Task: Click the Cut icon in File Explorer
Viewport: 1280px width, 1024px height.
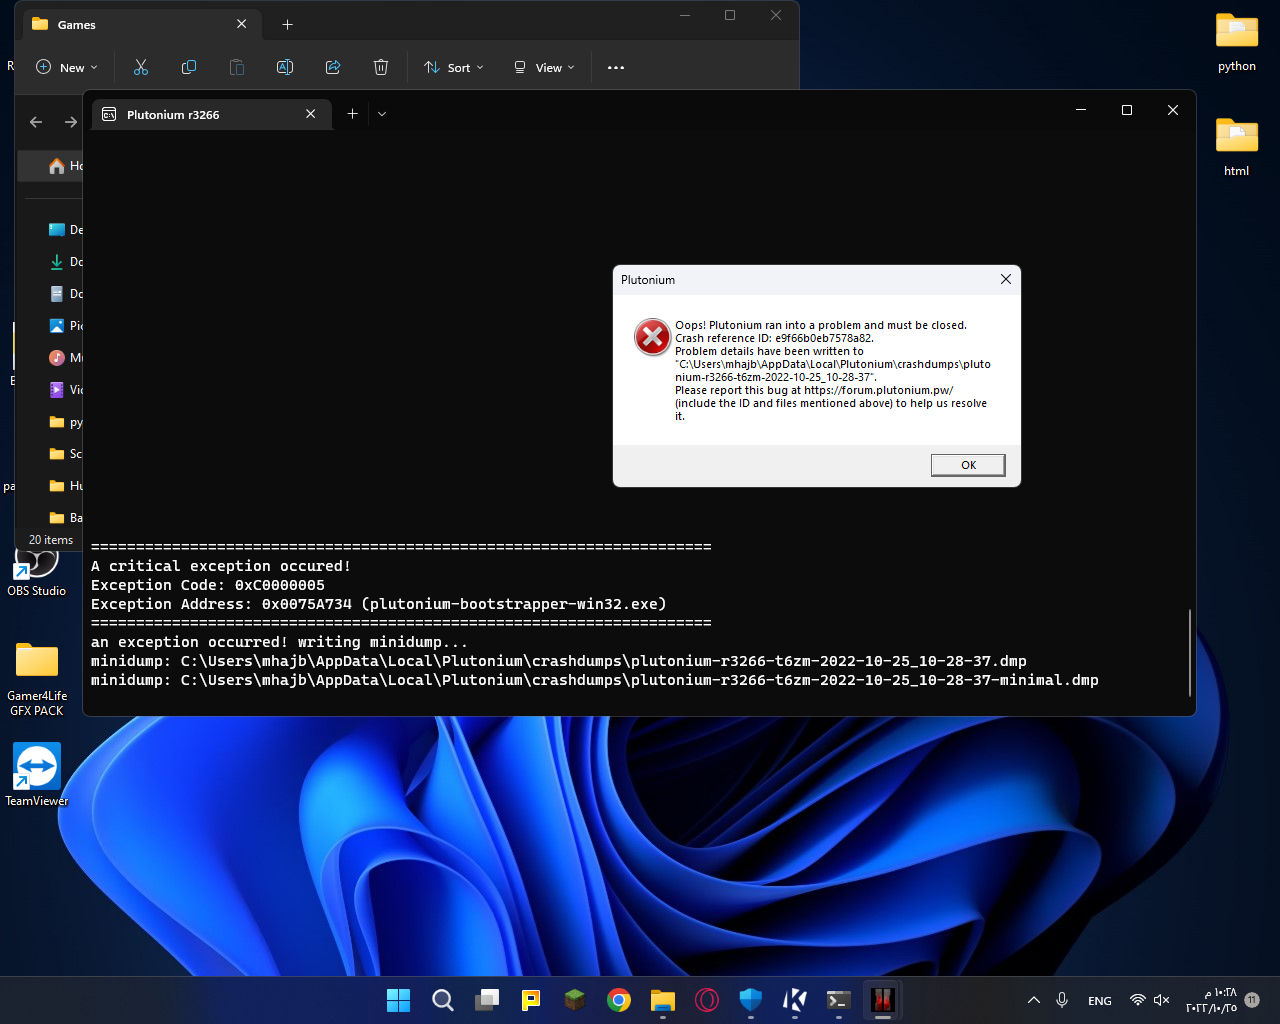Action: point(141,67)
